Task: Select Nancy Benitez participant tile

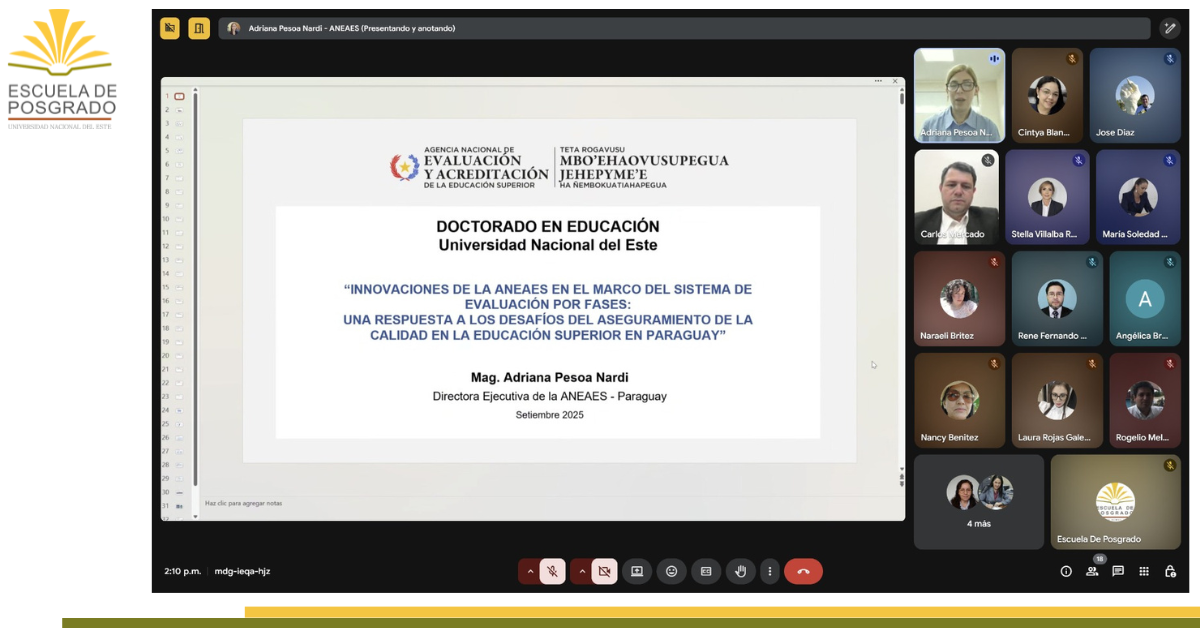Action: pyautogui.click(x=959, y=400)
